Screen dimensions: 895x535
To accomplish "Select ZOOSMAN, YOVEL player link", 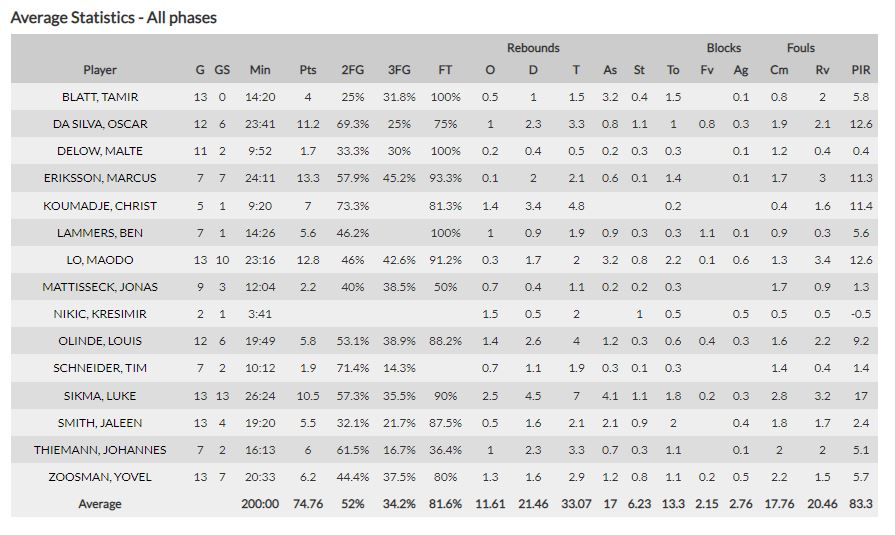I will click(x=100, y=477).
